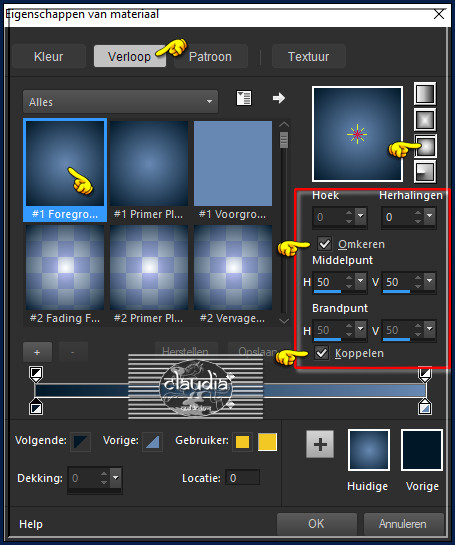Uncheck the Koppelen checkbox
This screenshot has height=545, width=455.
tap(322, 353)
